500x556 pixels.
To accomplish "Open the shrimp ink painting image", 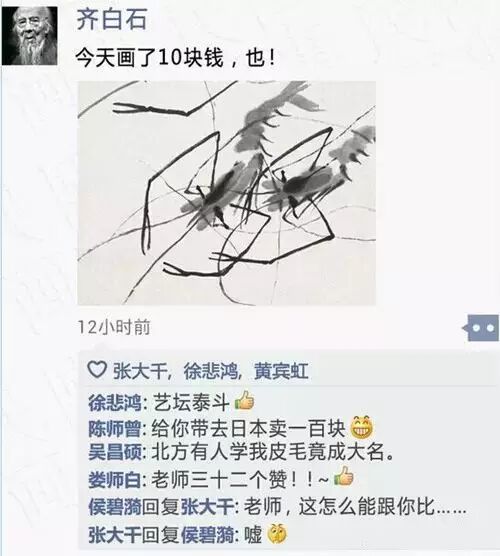I will pos(227,193).
